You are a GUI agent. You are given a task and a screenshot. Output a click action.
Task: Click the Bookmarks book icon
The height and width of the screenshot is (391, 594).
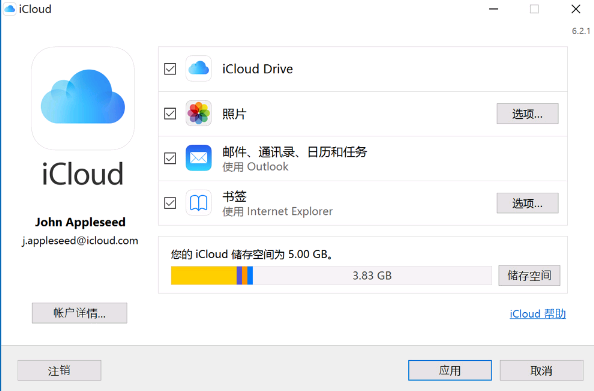point(199,203)
